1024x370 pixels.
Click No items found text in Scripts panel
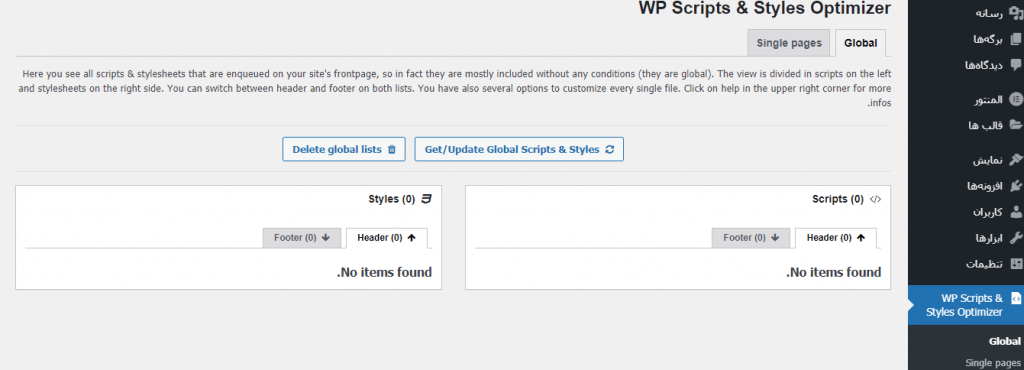point(834,272)
